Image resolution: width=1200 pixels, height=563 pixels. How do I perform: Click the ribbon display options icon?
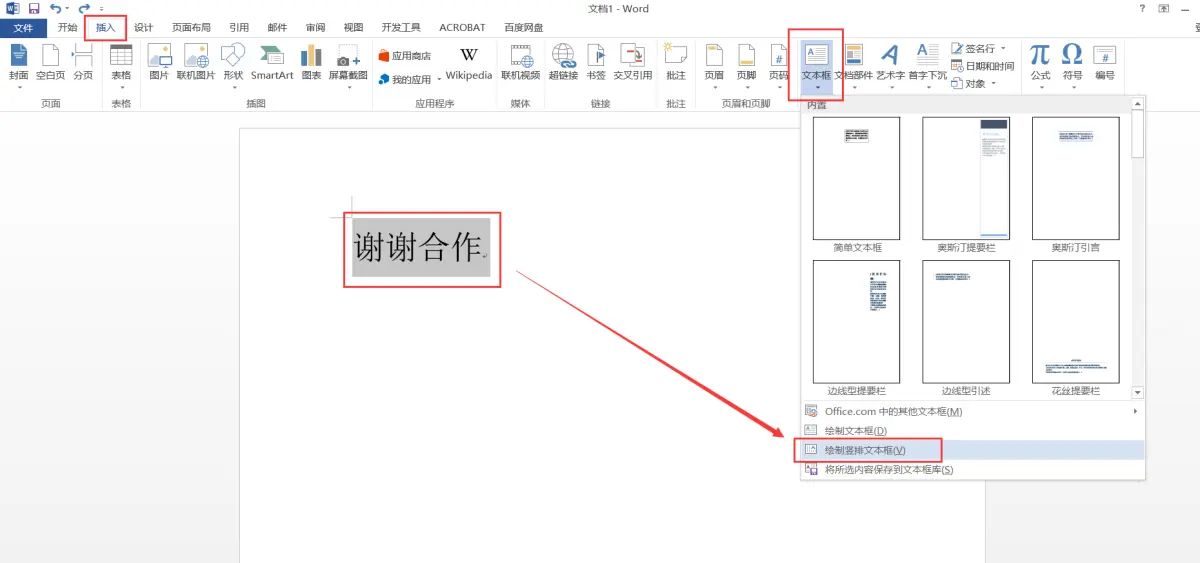click(1163, 8)
